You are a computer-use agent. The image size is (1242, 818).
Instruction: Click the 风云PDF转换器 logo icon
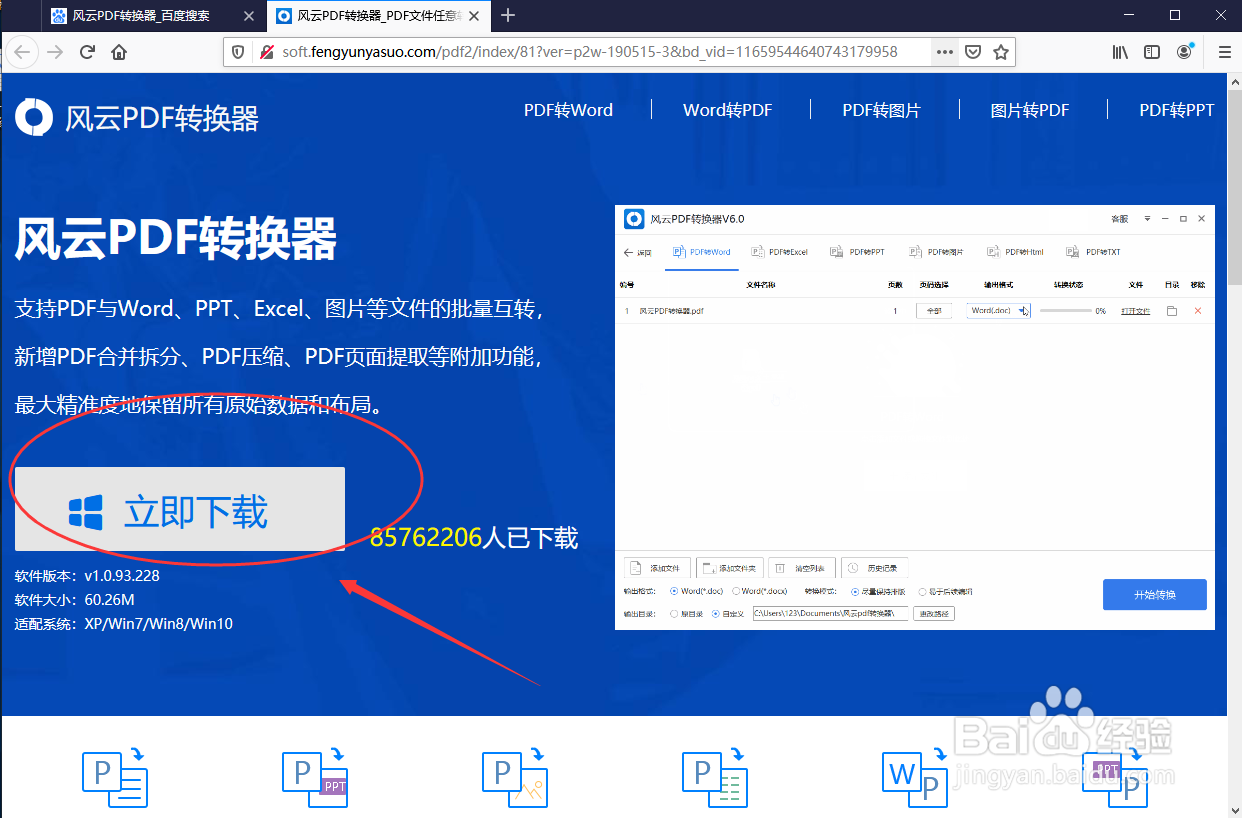point(35,116)
